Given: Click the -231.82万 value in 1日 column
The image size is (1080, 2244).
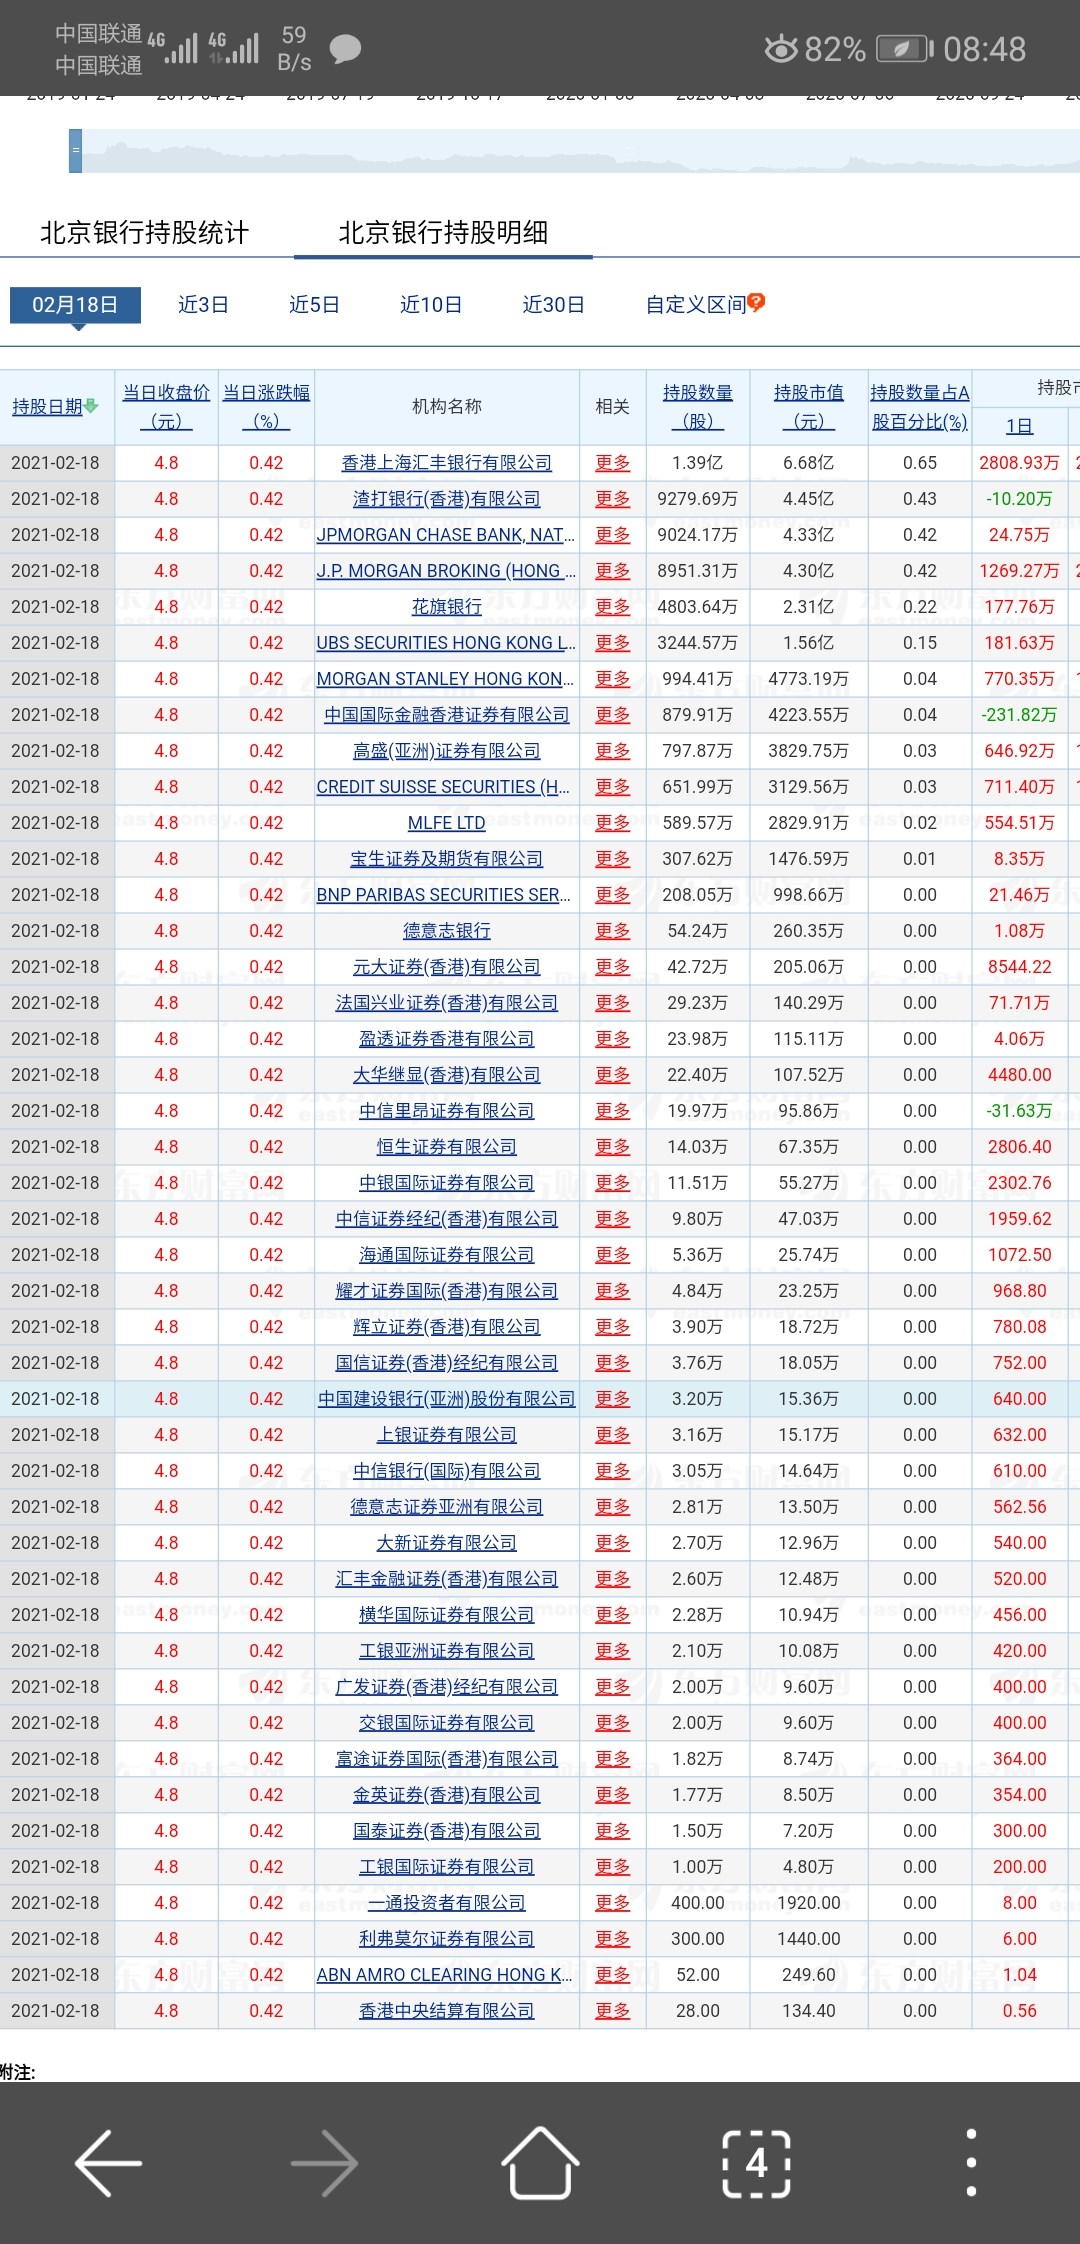Looking at the screenshot, I should click(1019, 715).
